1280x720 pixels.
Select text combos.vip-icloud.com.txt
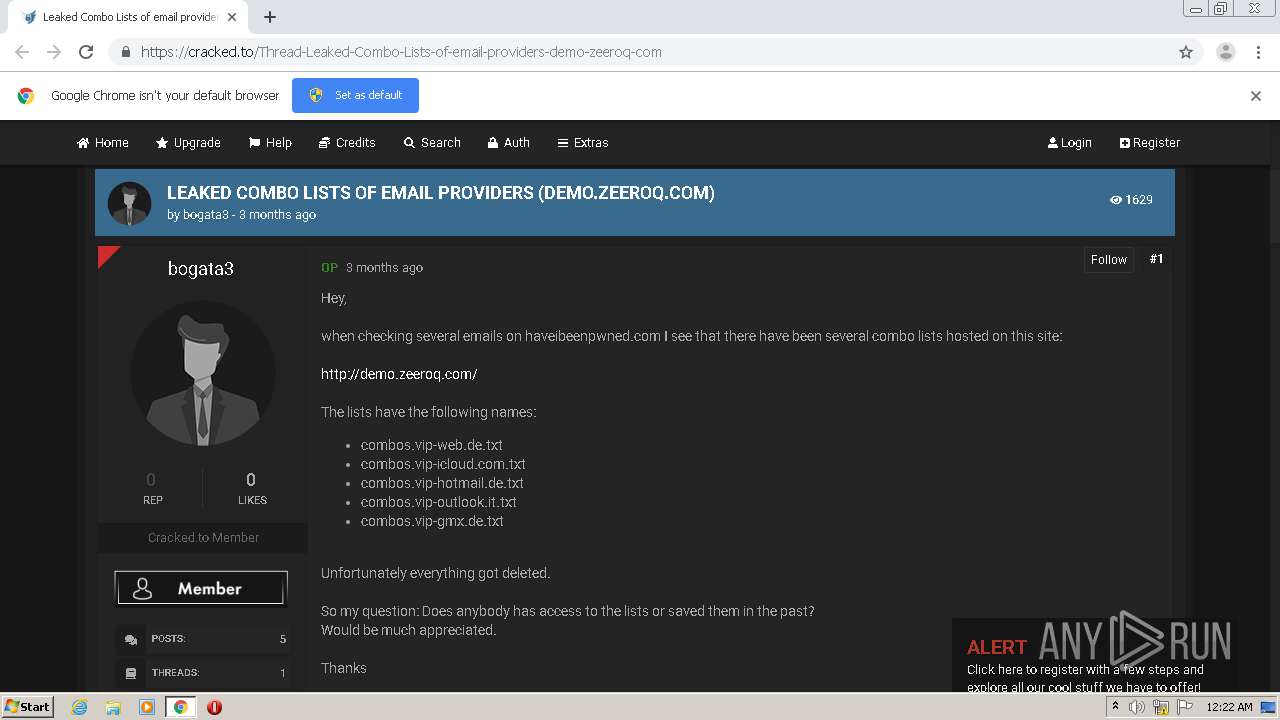pyautogui.click(x=443, y=464)
